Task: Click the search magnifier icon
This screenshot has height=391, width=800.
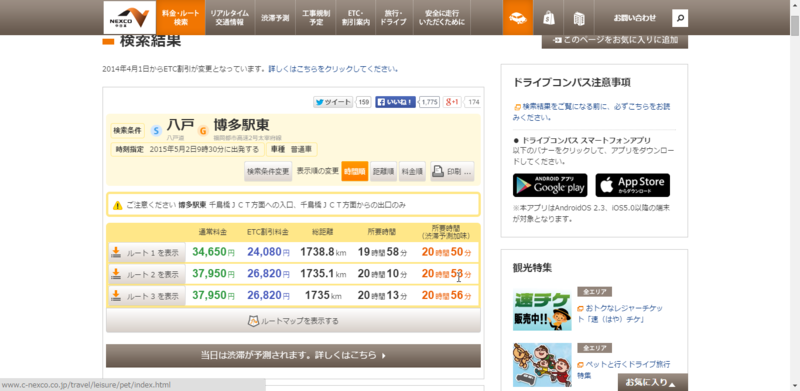Action: point(680,18)
